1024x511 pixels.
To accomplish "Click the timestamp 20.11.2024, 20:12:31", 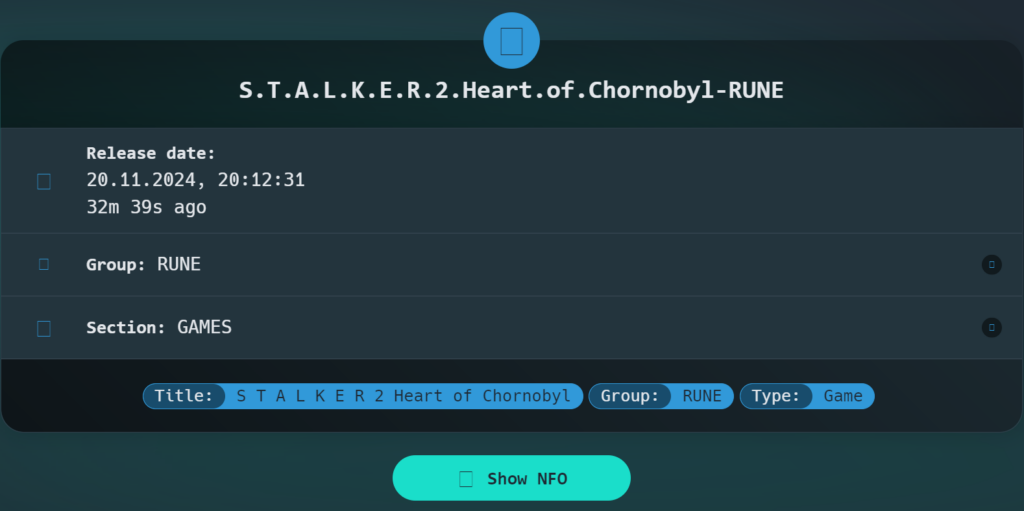I will (195, 180).
